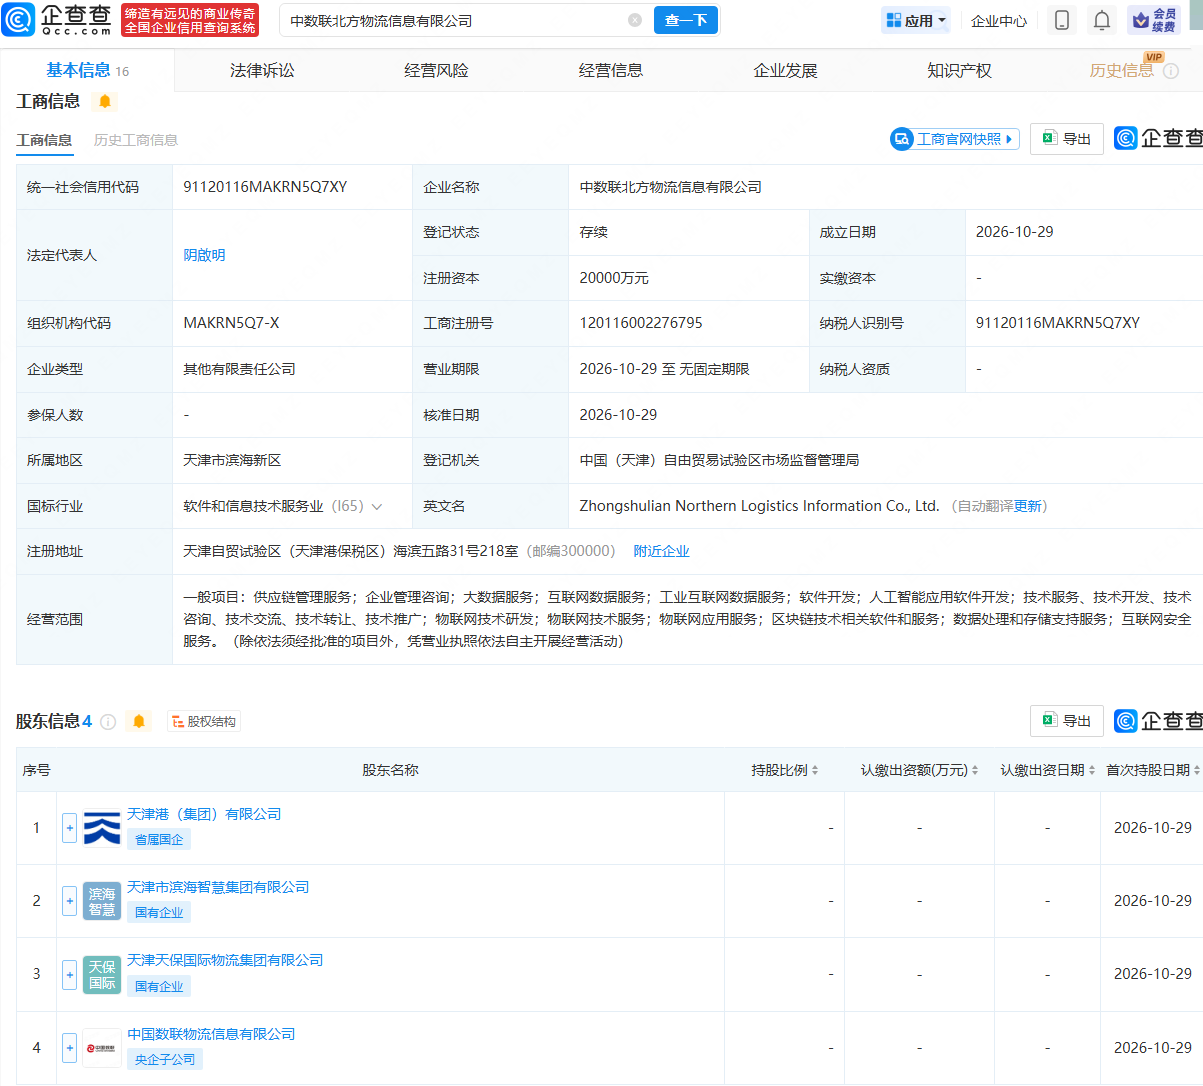The height and width of the screenshot is (1086, 1203).
Task: Open the 知识产权 tab
Action: click(x=959, y=70)
